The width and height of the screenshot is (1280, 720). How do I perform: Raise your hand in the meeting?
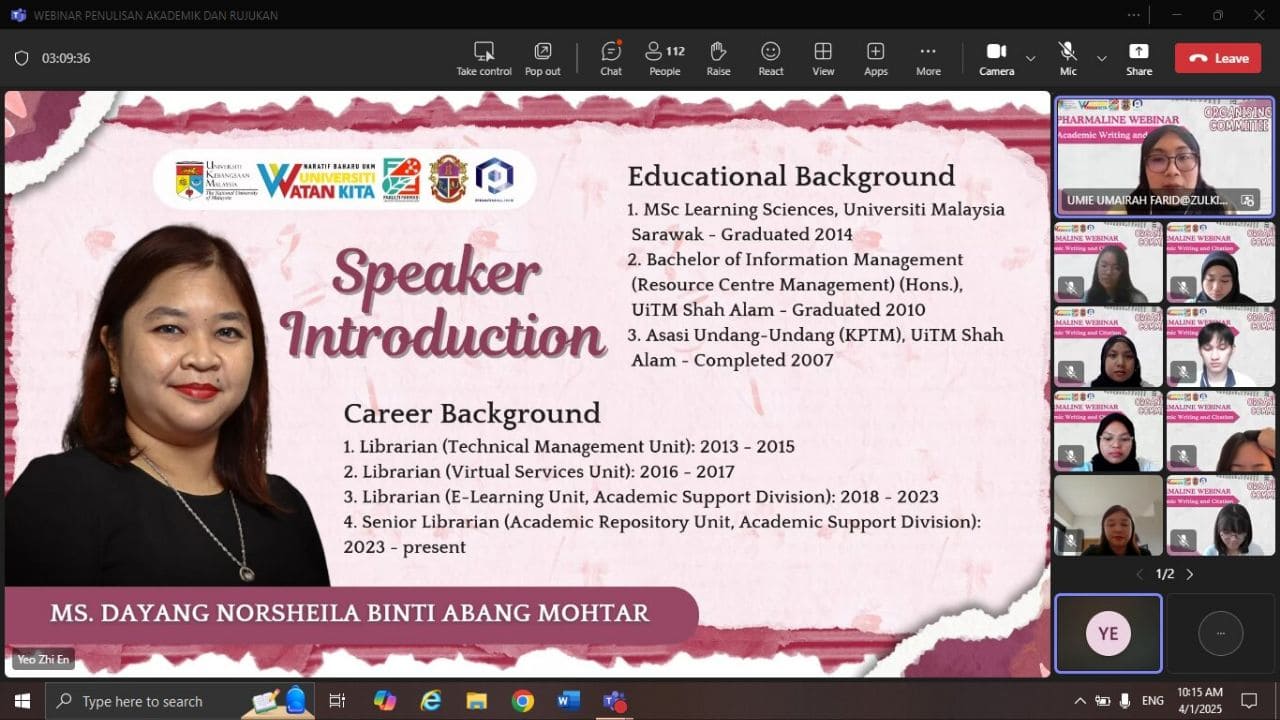(718, 58)
